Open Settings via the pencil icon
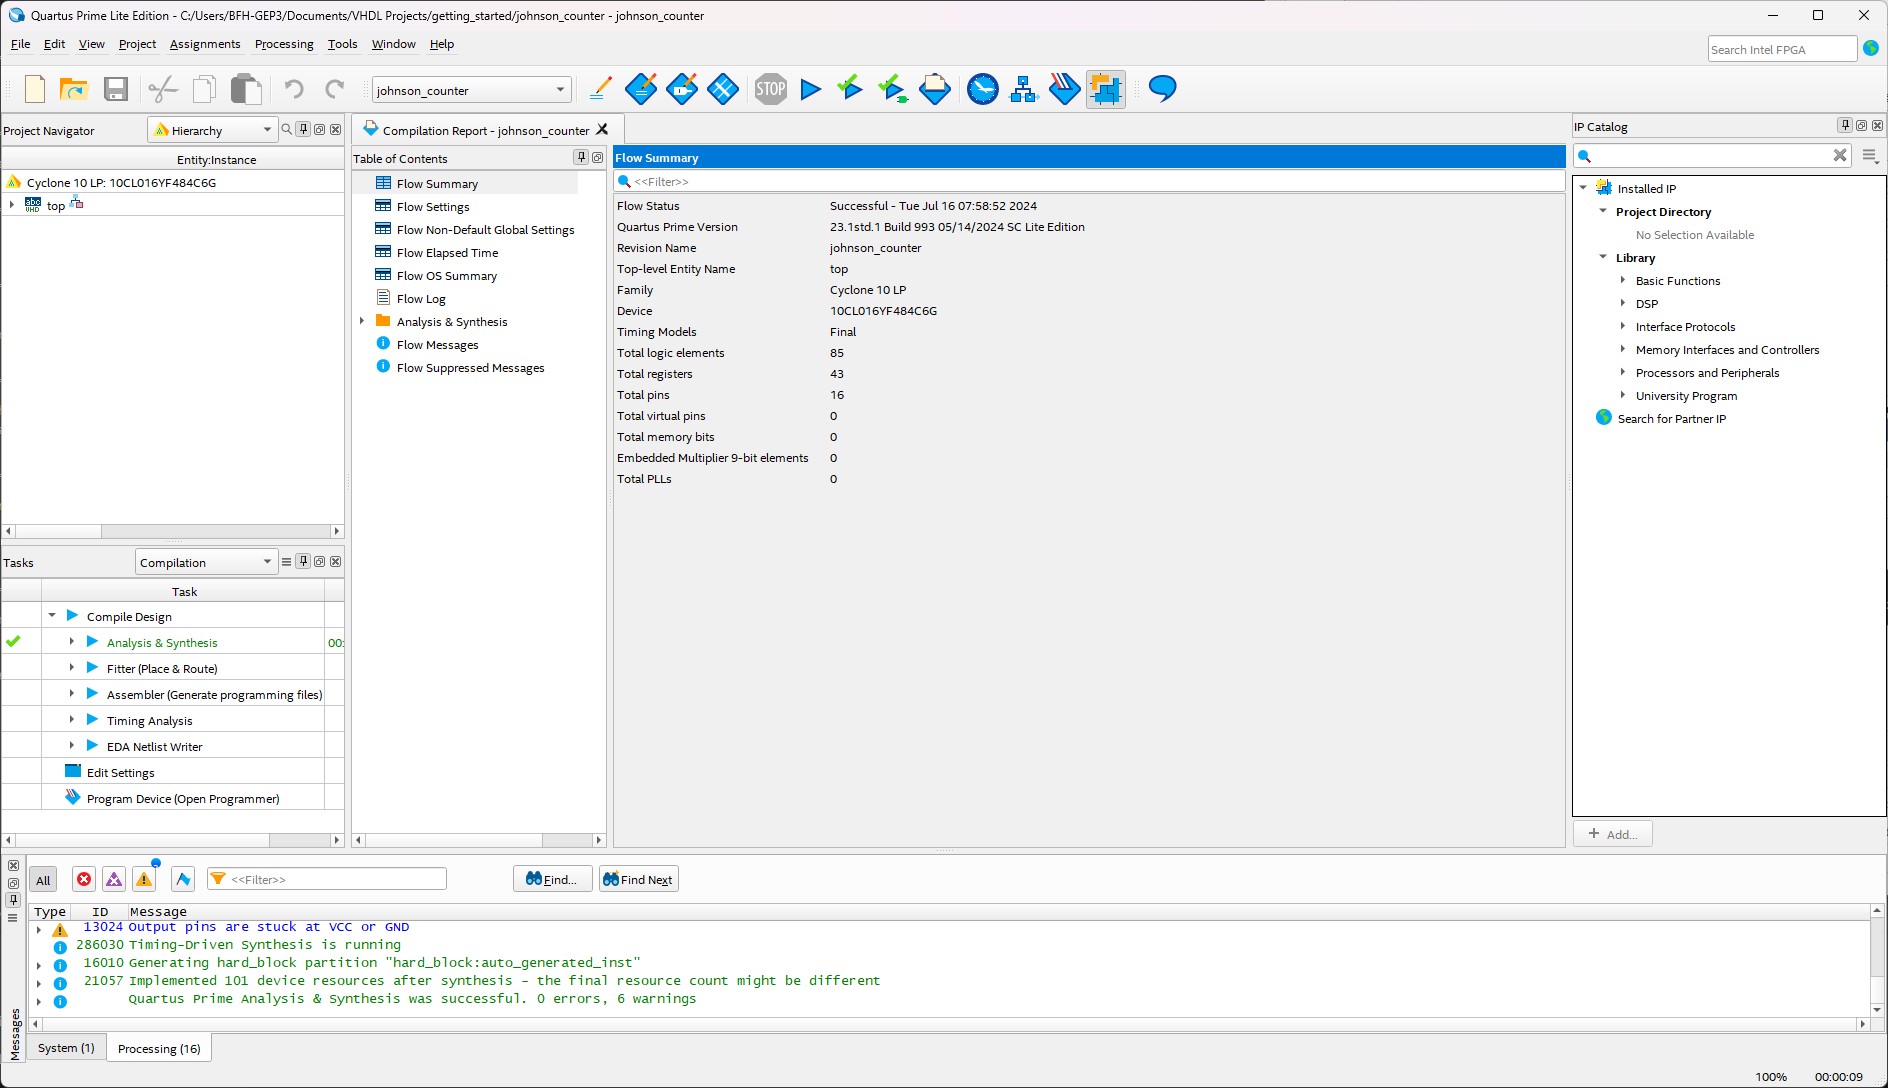Screen dimensions: 1888x1088 click(x=600, y=90)
